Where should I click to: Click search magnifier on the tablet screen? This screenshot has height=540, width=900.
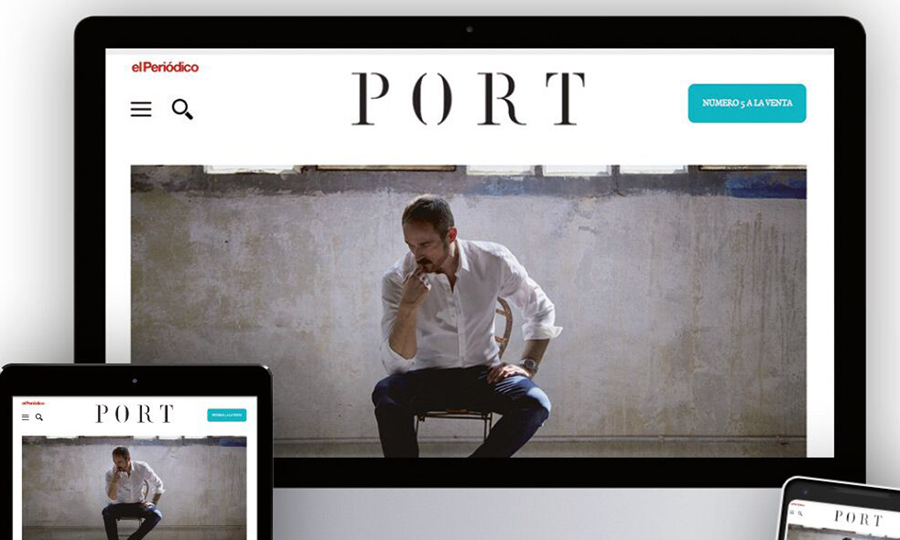[x=39, y=417]
